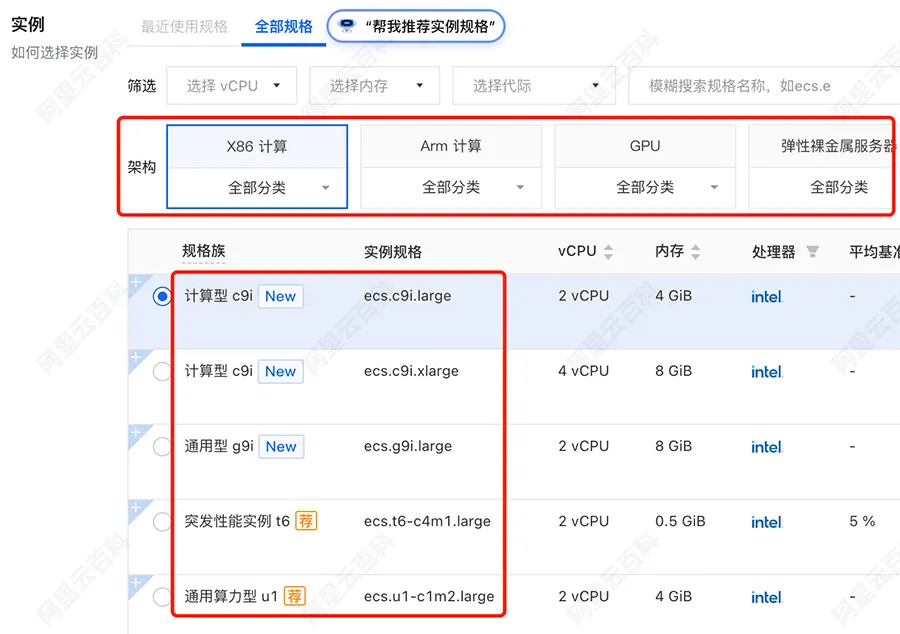Screen dimensions: 900x634
Task: Open 如何选择实例 help link
Action: [x=55, y=53]
